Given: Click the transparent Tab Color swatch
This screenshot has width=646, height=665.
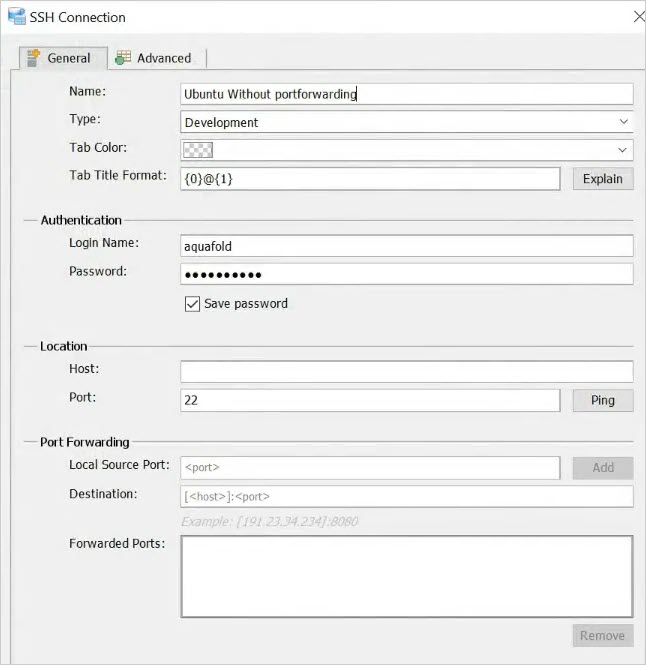Looking at the screenshot, I should pyautogui.click(x=198, y=151).
